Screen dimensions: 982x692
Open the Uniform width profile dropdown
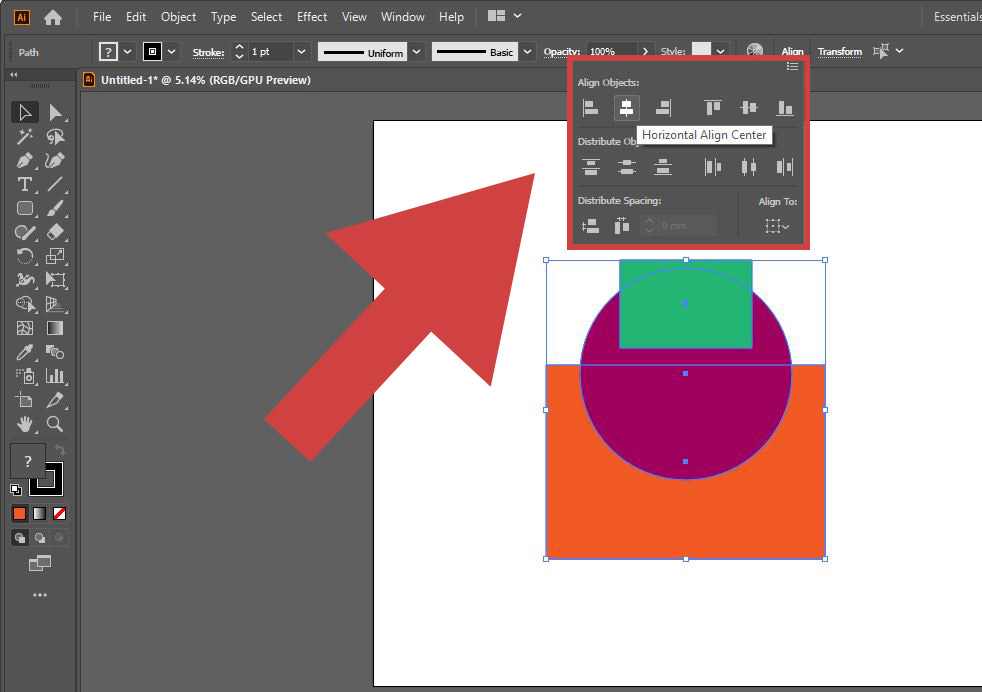pos(416,51)
